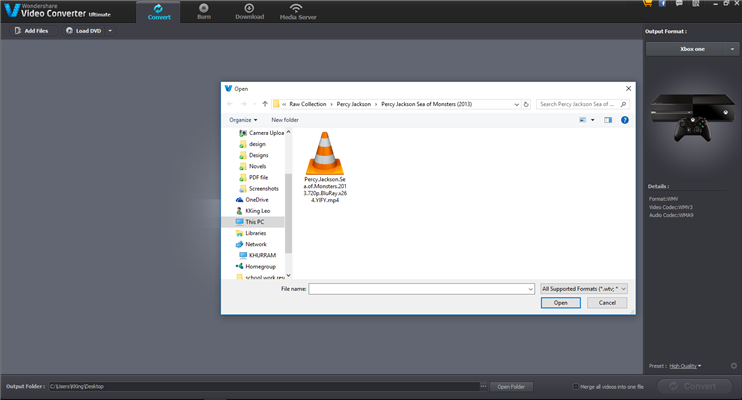Click the output folder browse ellipsis button
This screenshot has width=742, height=400.
point(483,386)
